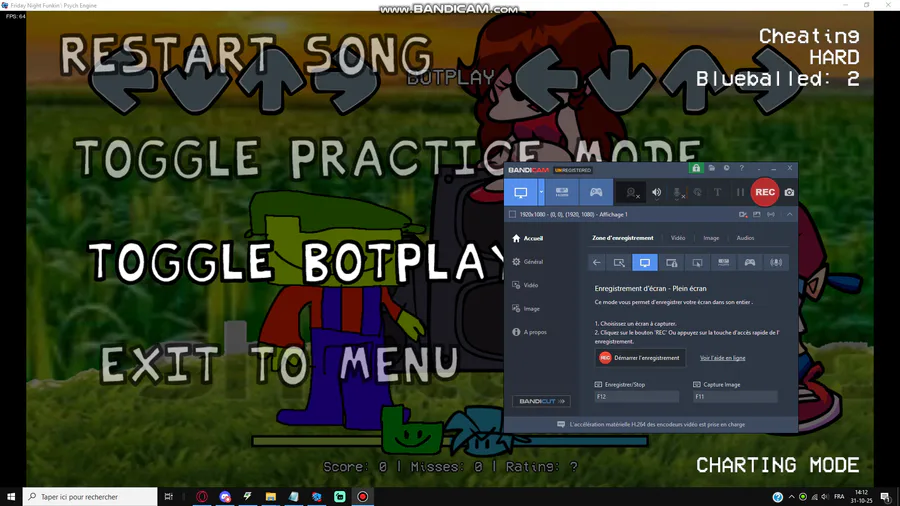
Task: Open the taskbar clock showing 14:12
Action: click(x=862, y=496)
